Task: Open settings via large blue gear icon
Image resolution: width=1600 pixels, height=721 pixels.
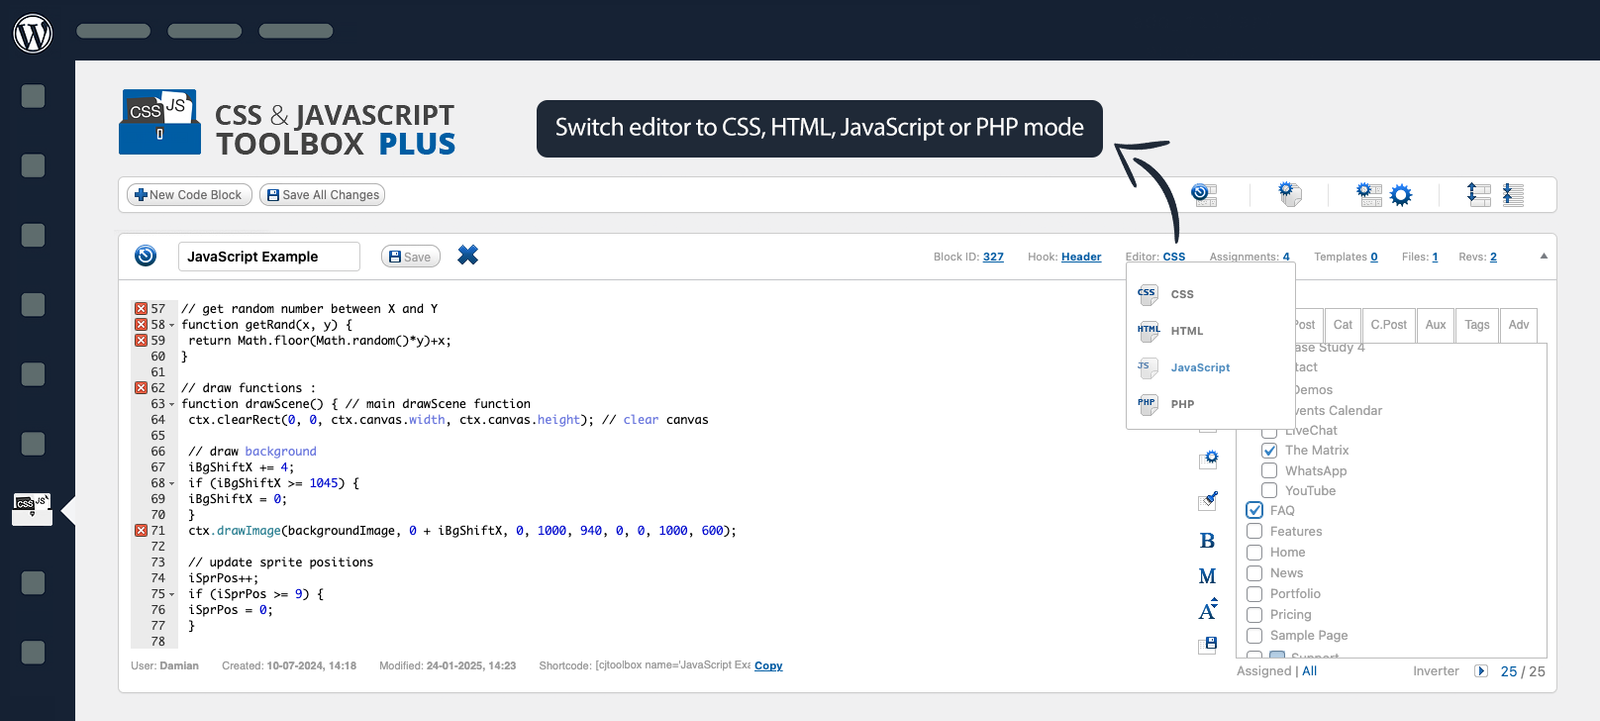Action: point(1401,195)
